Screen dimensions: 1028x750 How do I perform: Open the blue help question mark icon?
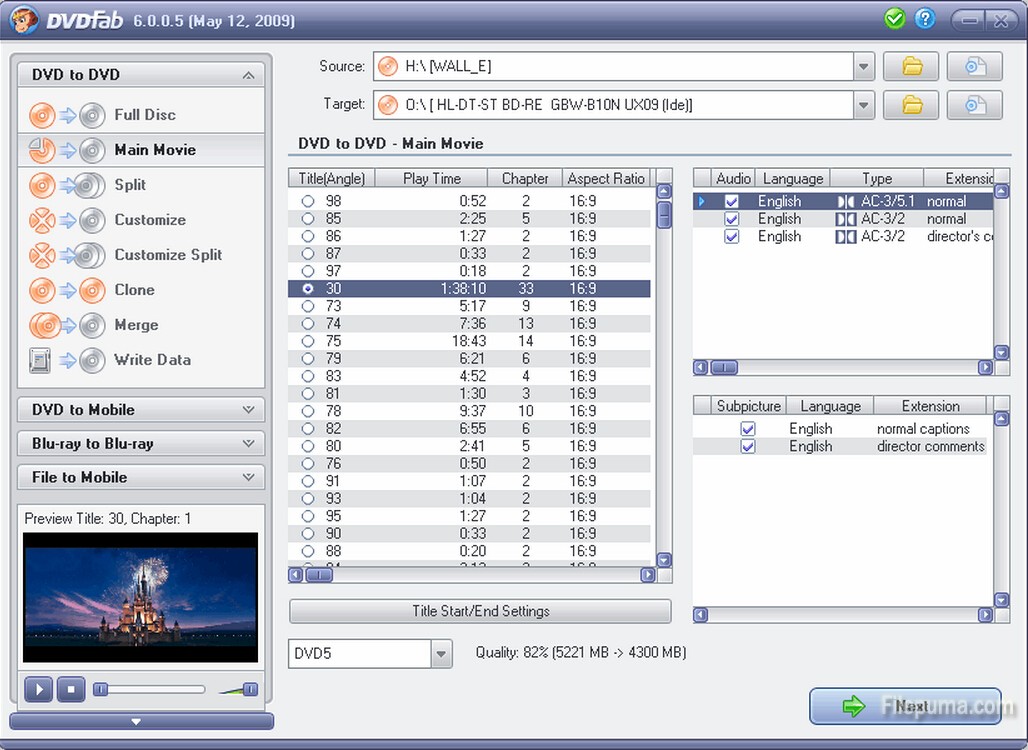(x=924, y=19)
